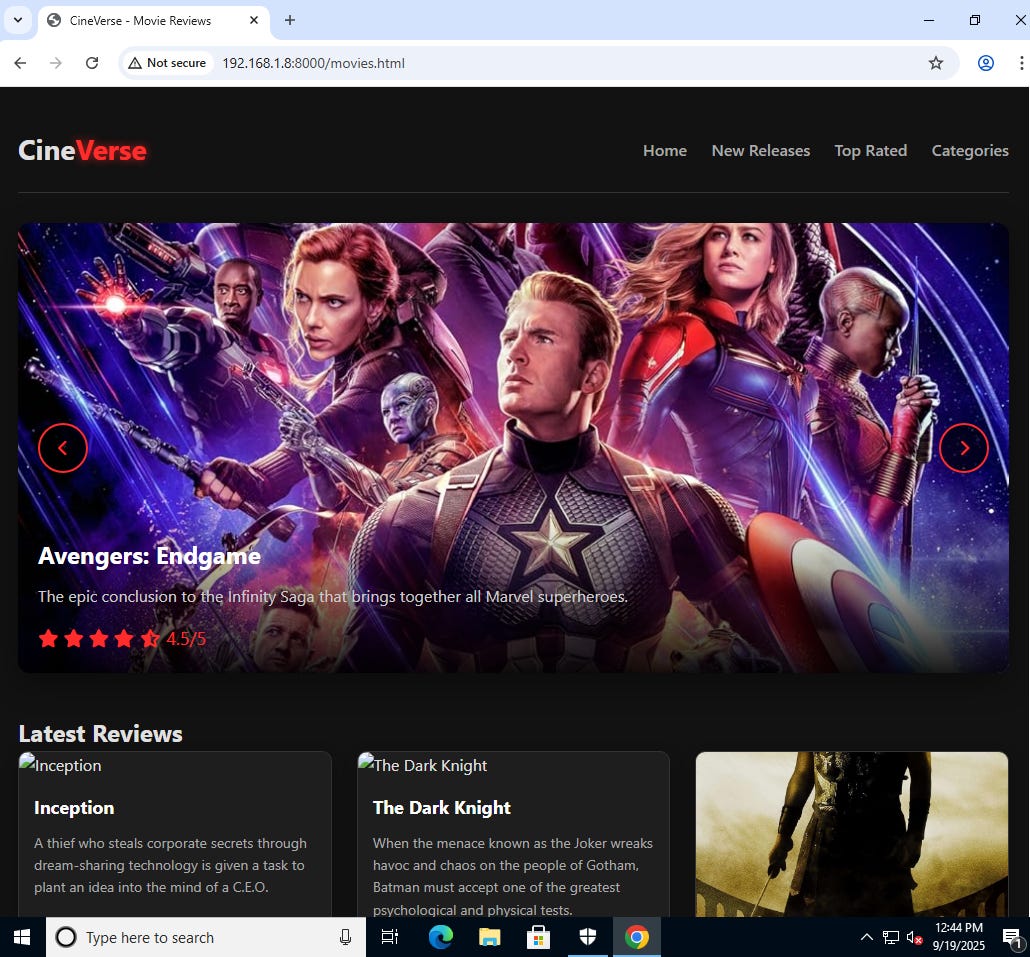Expand hidden system tray icons
This screenshot has width=1030, height=957.
(867, 937)
